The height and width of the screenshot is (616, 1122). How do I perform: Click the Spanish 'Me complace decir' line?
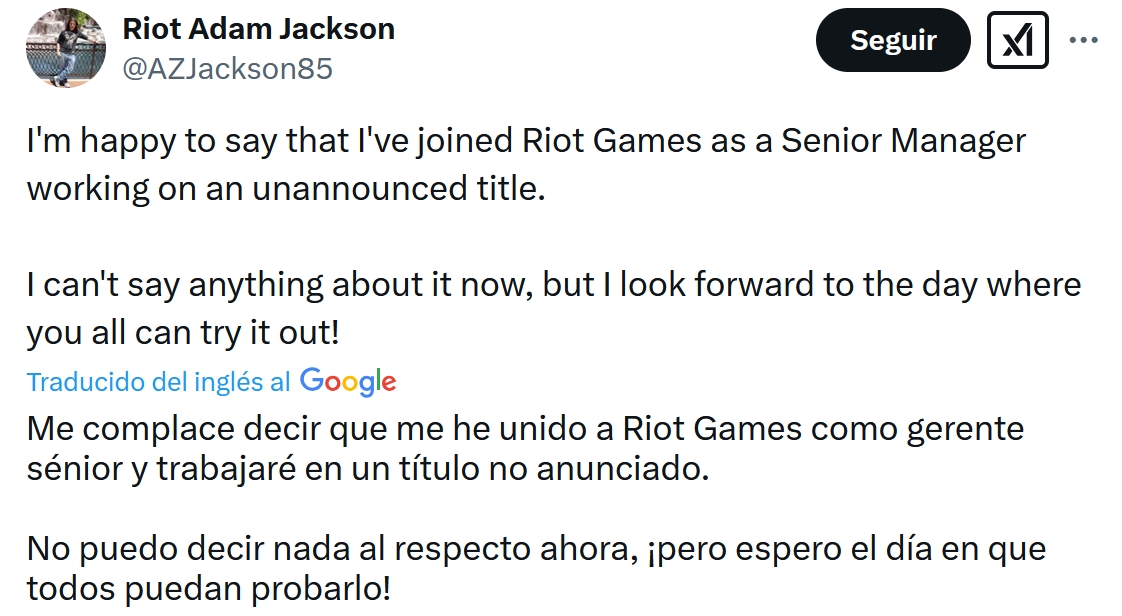pyautogui.click(x=525, y=429)
